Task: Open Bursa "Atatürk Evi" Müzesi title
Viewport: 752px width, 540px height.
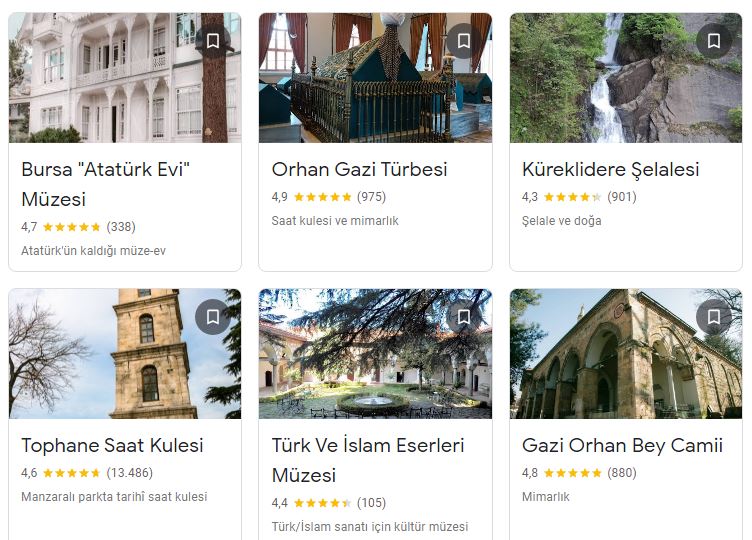Action: pyautogui.click(x=106, y=184)
